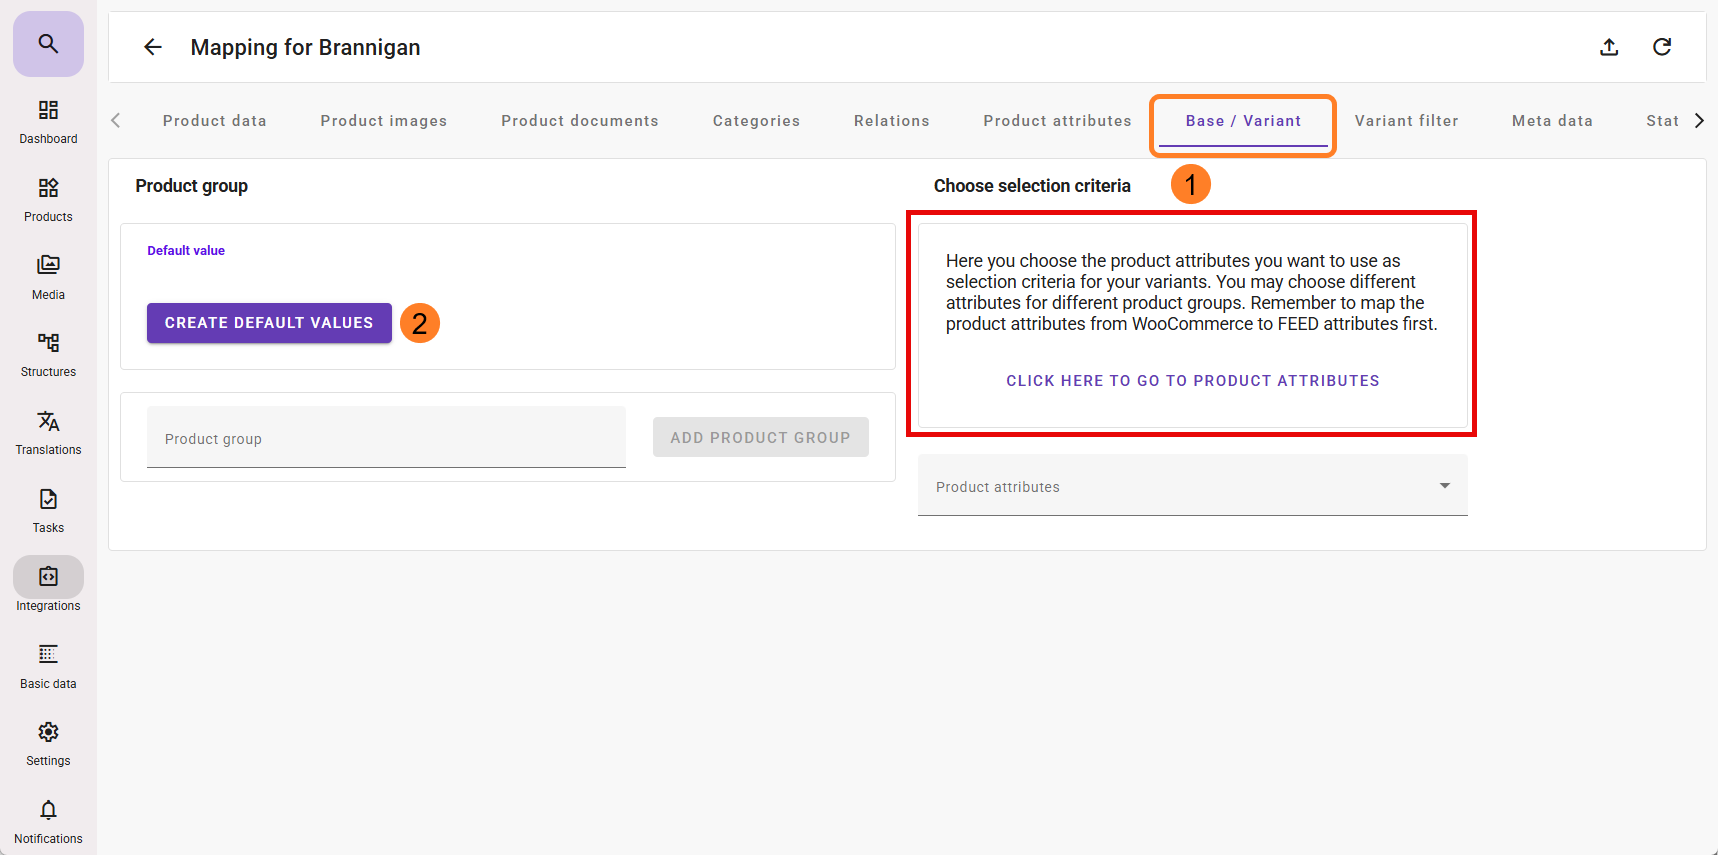Viewport: 1718px width, 855px height.
Task: Click the search icon in sidebar
Action: coord(48,44)
